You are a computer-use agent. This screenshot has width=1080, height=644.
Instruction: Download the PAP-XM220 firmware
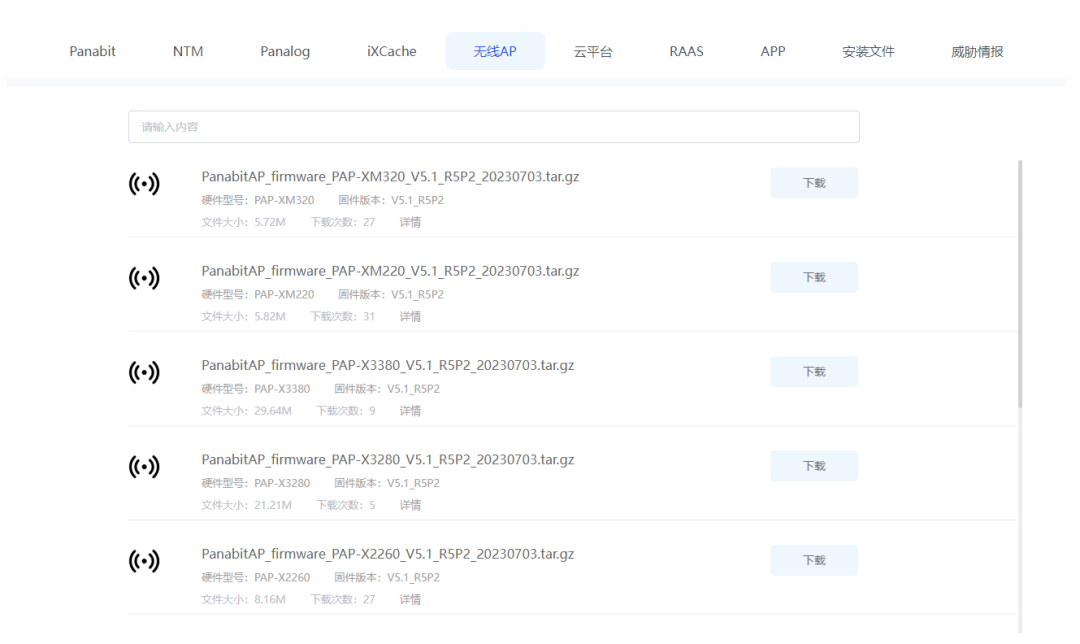coord(814,278)
